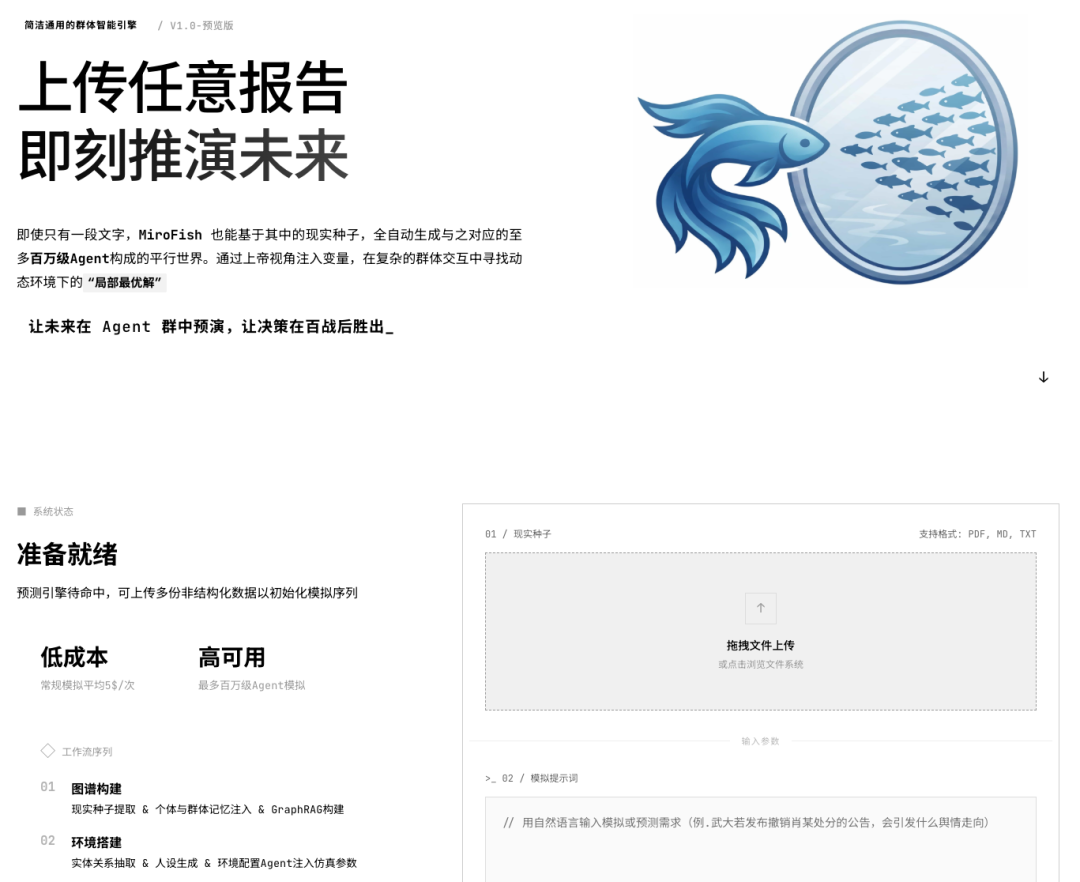Click the V1.0-预览版 version label

click(199, 25)
